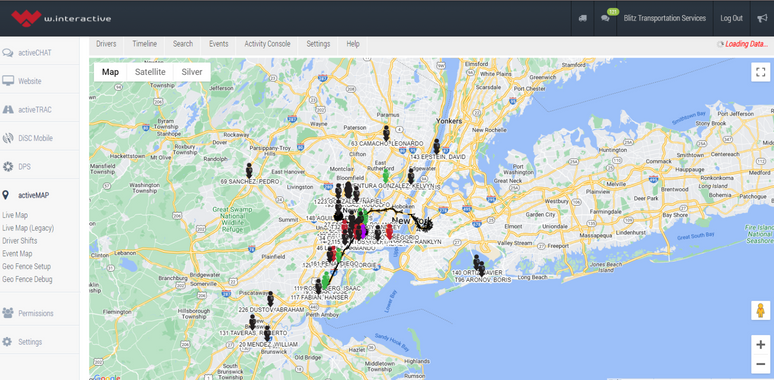This screenshot has height=380, width=774.
Task: Open the Activity Console tab
Action: [x=268, y=44]
